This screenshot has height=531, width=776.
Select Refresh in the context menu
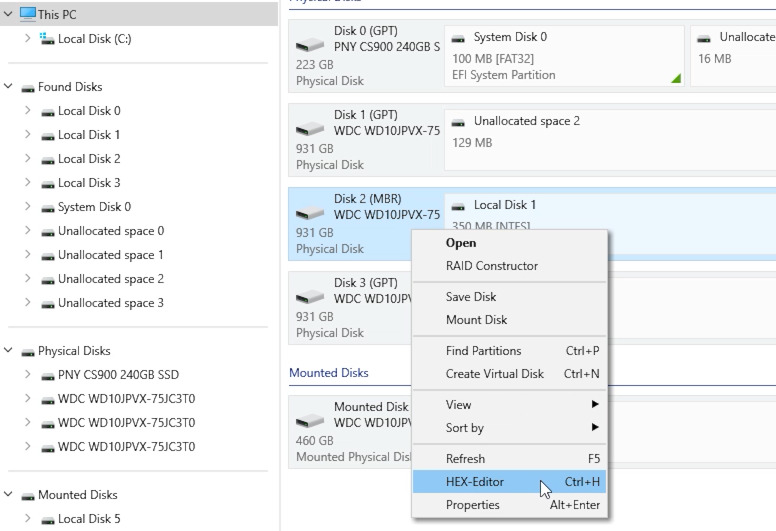tap(509, 458)
